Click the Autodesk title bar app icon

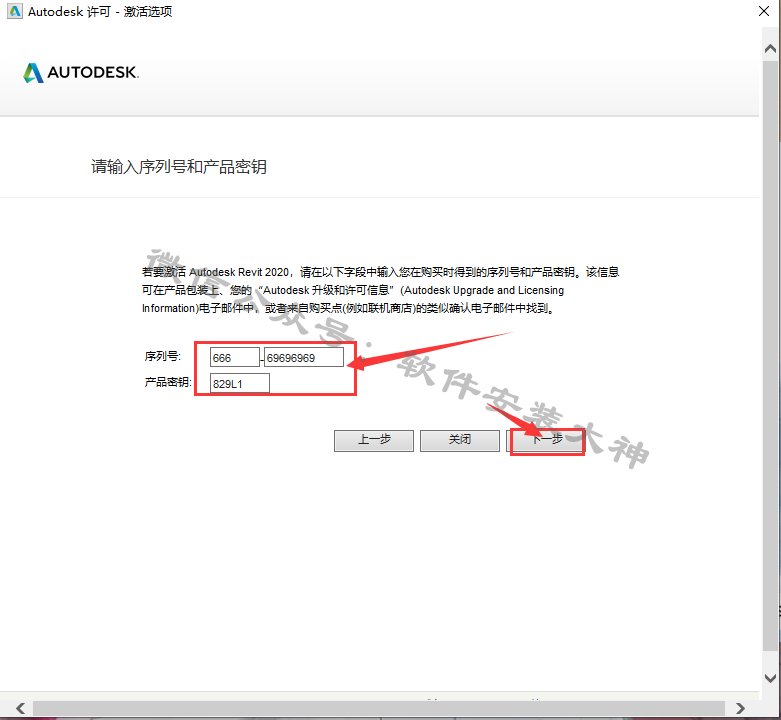(x=15, y=11)
